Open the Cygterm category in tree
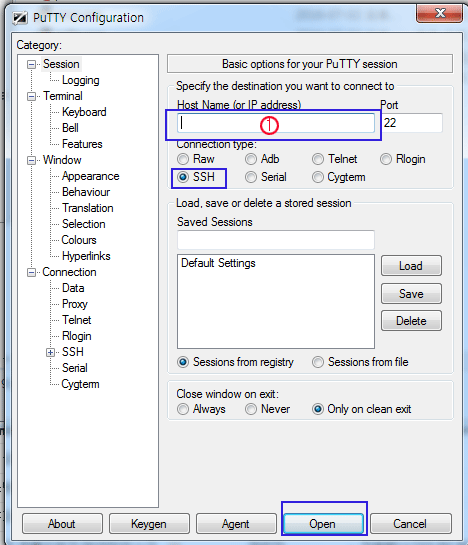The width and height of the screenshot is (468, 545). [80, 384]
